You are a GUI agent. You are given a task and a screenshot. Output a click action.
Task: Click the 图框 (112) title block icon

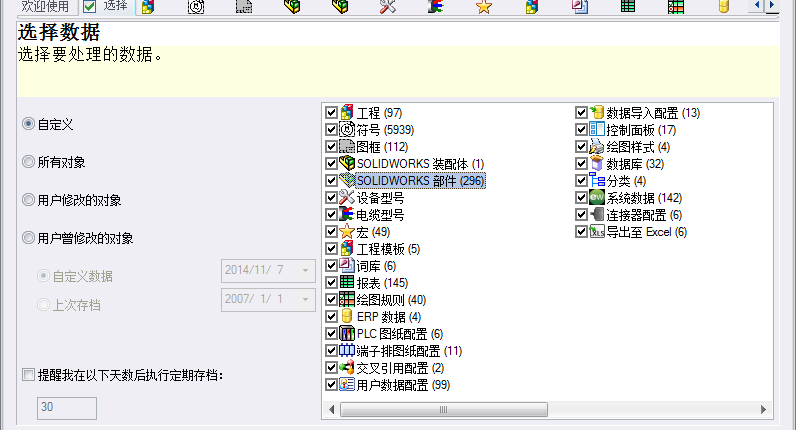[347, 146]
